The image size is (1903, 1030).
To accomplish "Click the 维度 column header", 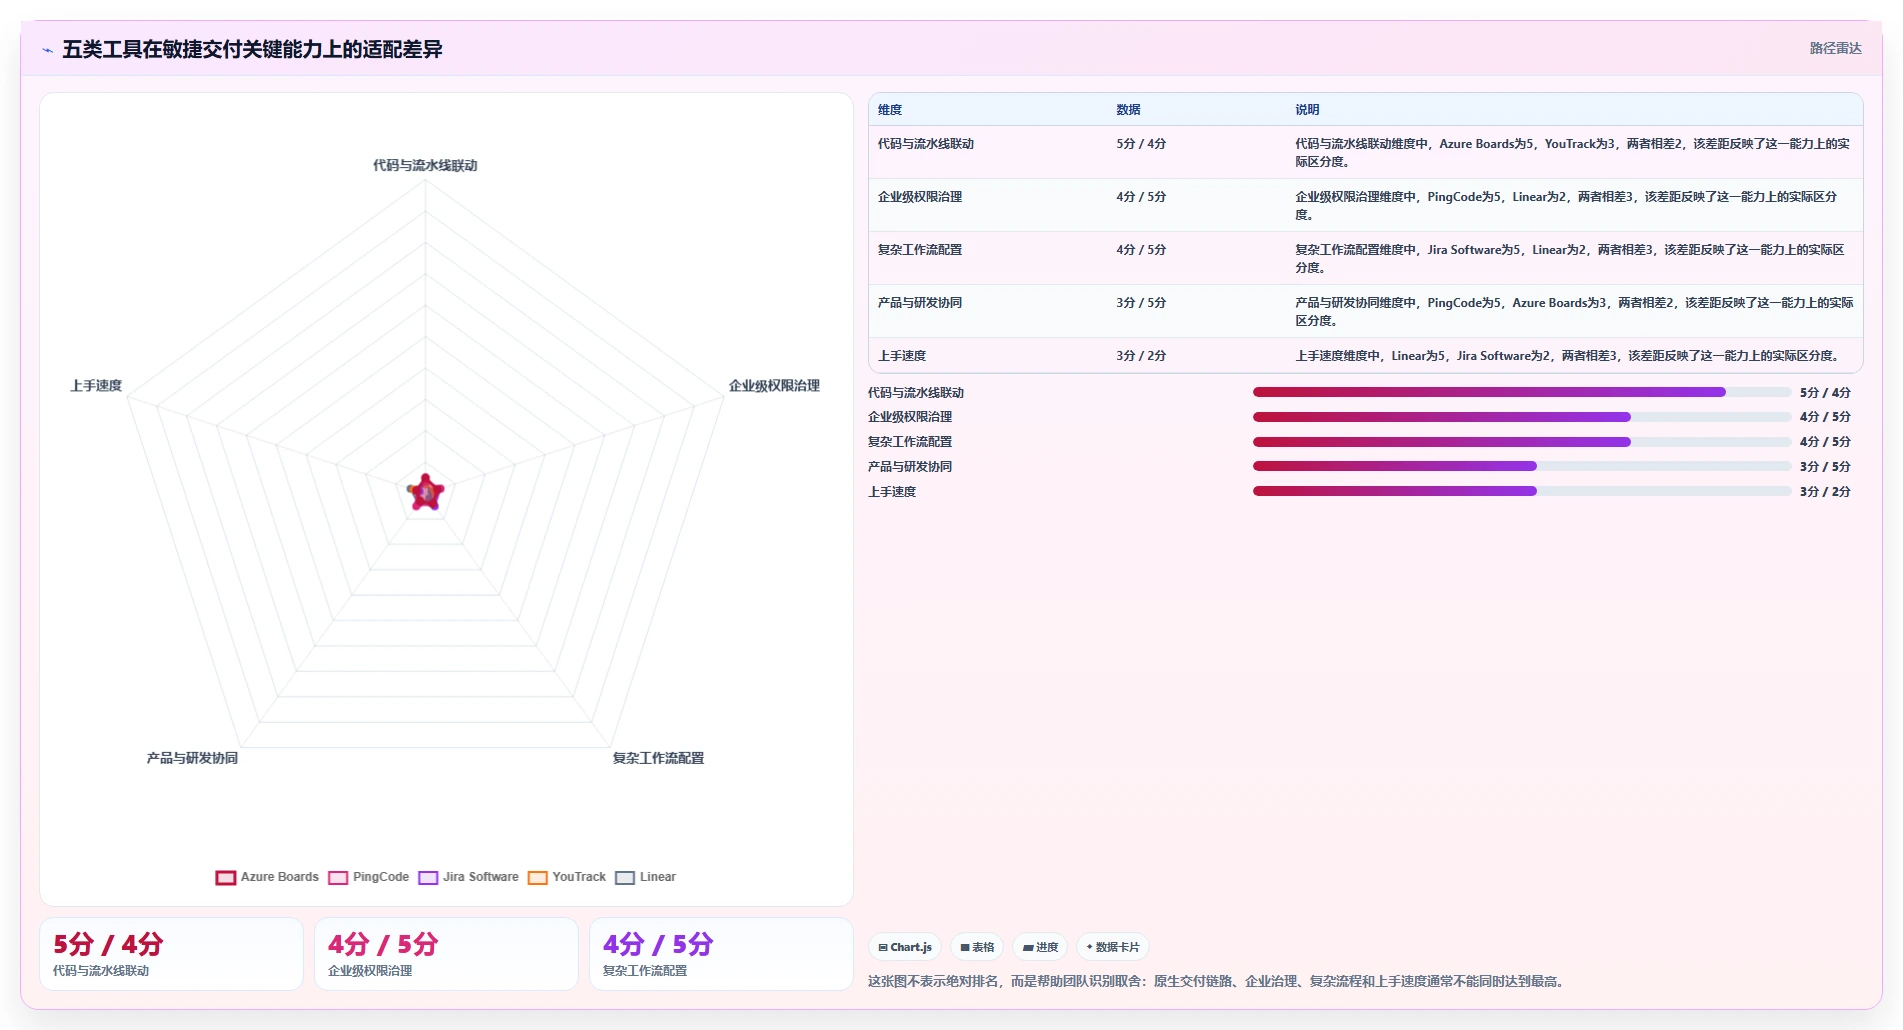I will tap(890, 110).
